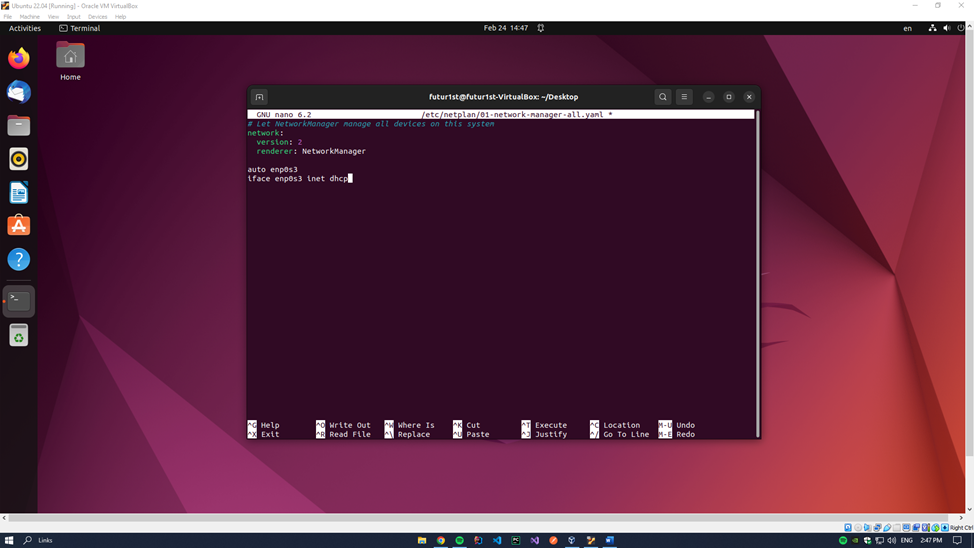Viewport: 974px width, 548px height.
Task: Click the network icon in Ubuntu top bar
Action: point(932,28)
